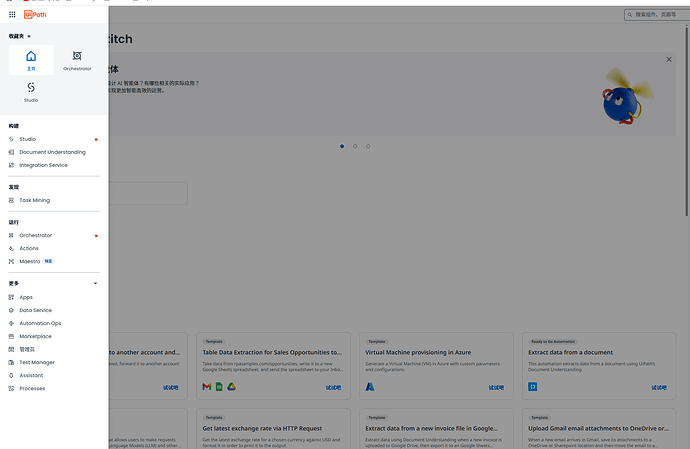690x449 pixels.
Task: Collapse the 更多 section arrow
Action: tap(95, 283)
